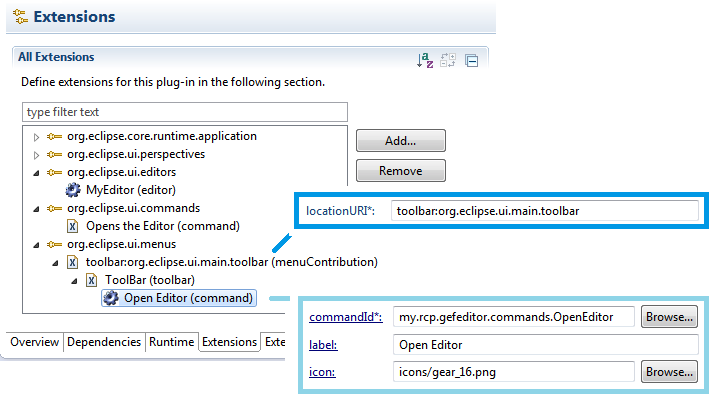Click the icon: link
The image size is (713, 398).
(322, 372)
